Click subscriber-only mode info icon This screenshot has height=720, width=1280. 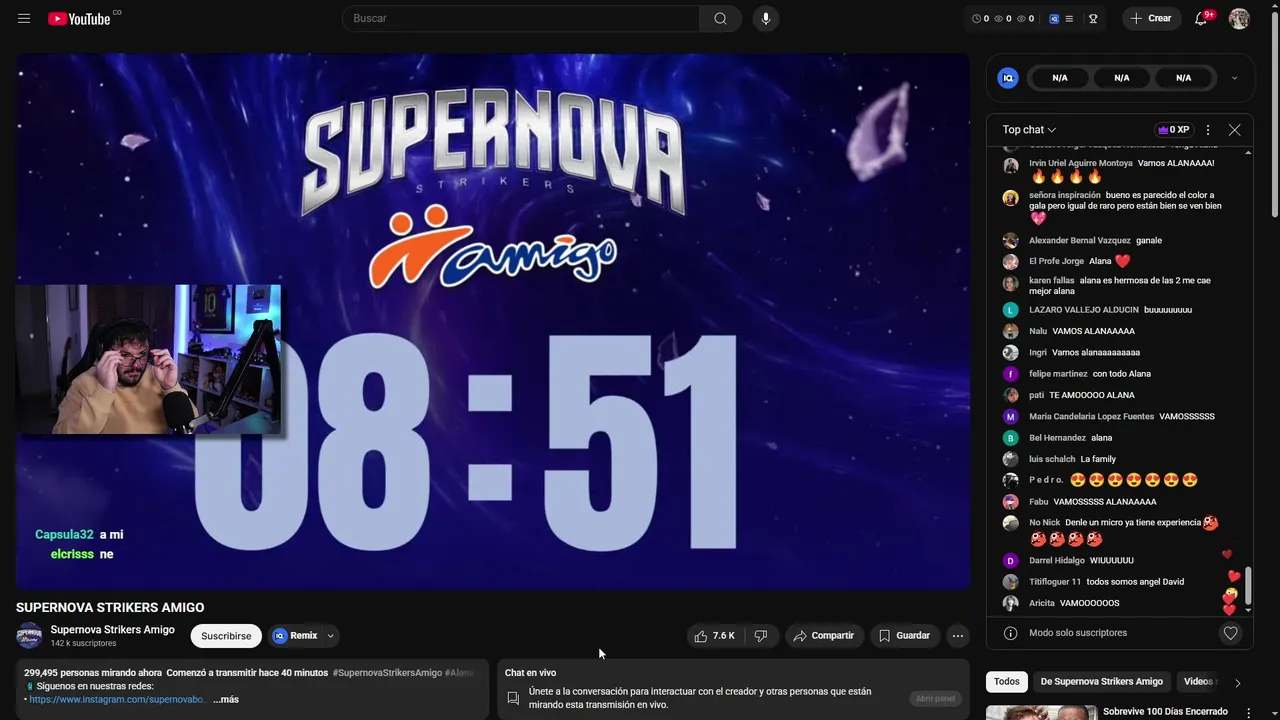click(x=1010, y=633)
